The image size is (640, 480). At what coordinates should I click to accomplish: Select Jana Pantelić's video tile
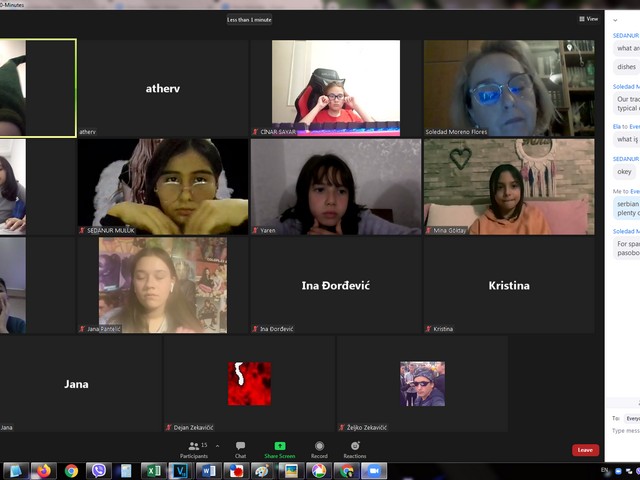coord(163,285)
